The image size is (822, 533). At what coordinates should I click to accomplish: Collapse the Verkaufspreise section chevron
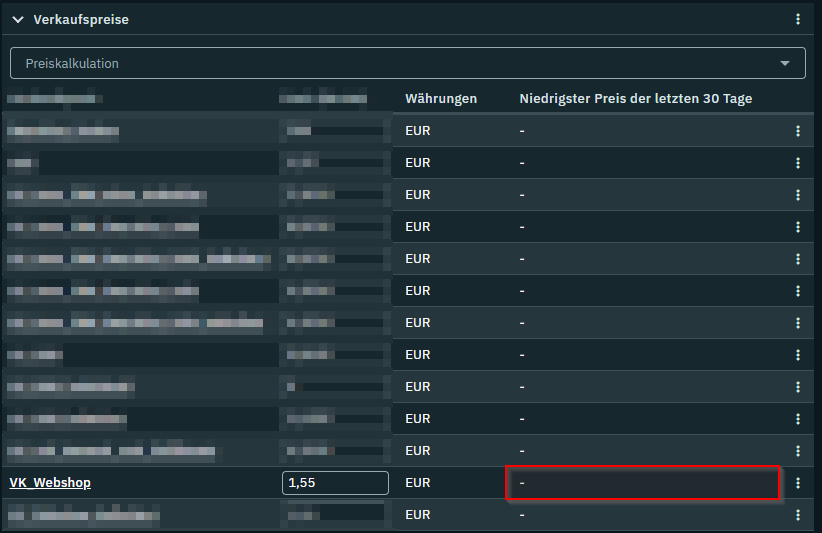coord(18,19)
